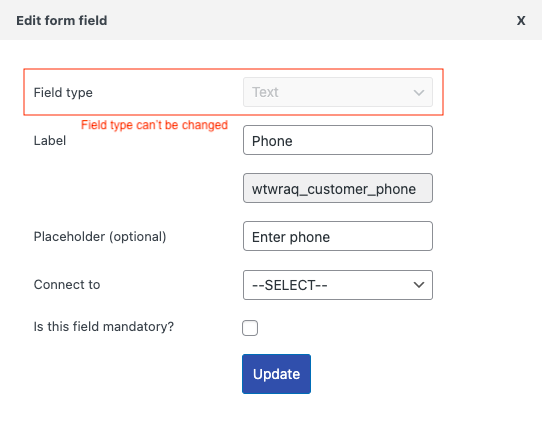Image resolution: width=542 pixels, height=430 pixels.
Task: Click the Label field caption
Action: click(50, 141)
